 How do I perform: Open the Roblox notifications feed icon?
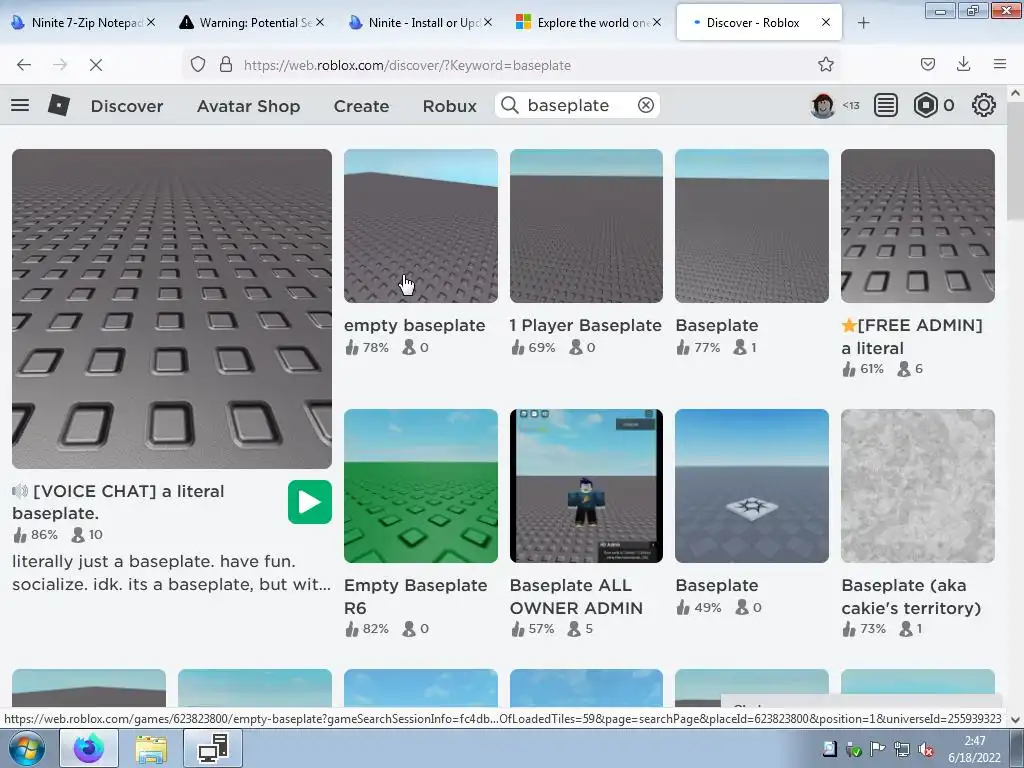pos(886,105)
